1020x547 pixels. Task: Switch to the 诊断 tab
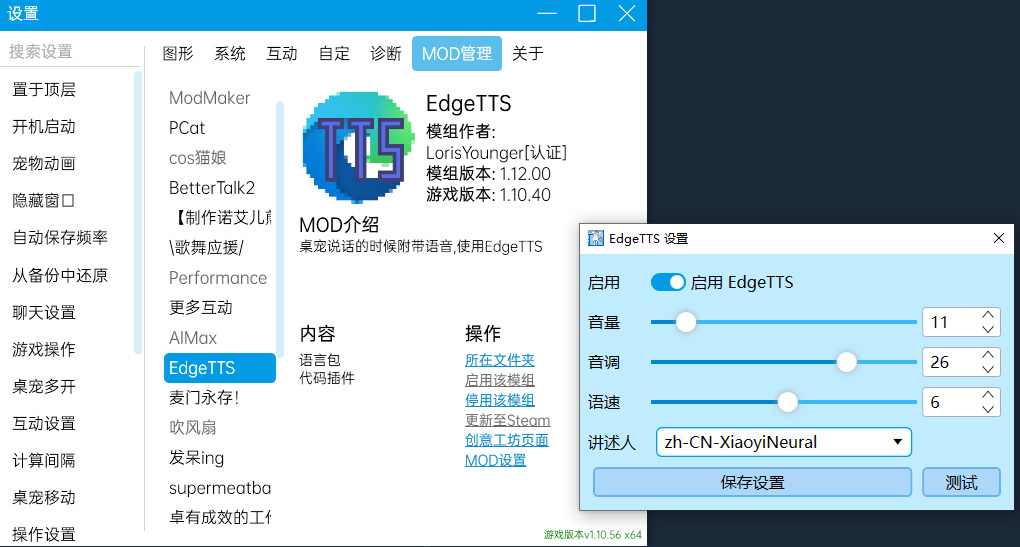point(386,53)
